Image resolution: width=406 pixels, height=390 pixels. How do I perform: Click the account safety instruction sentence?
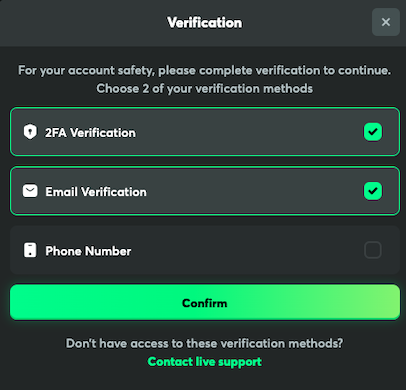[204, 71]
